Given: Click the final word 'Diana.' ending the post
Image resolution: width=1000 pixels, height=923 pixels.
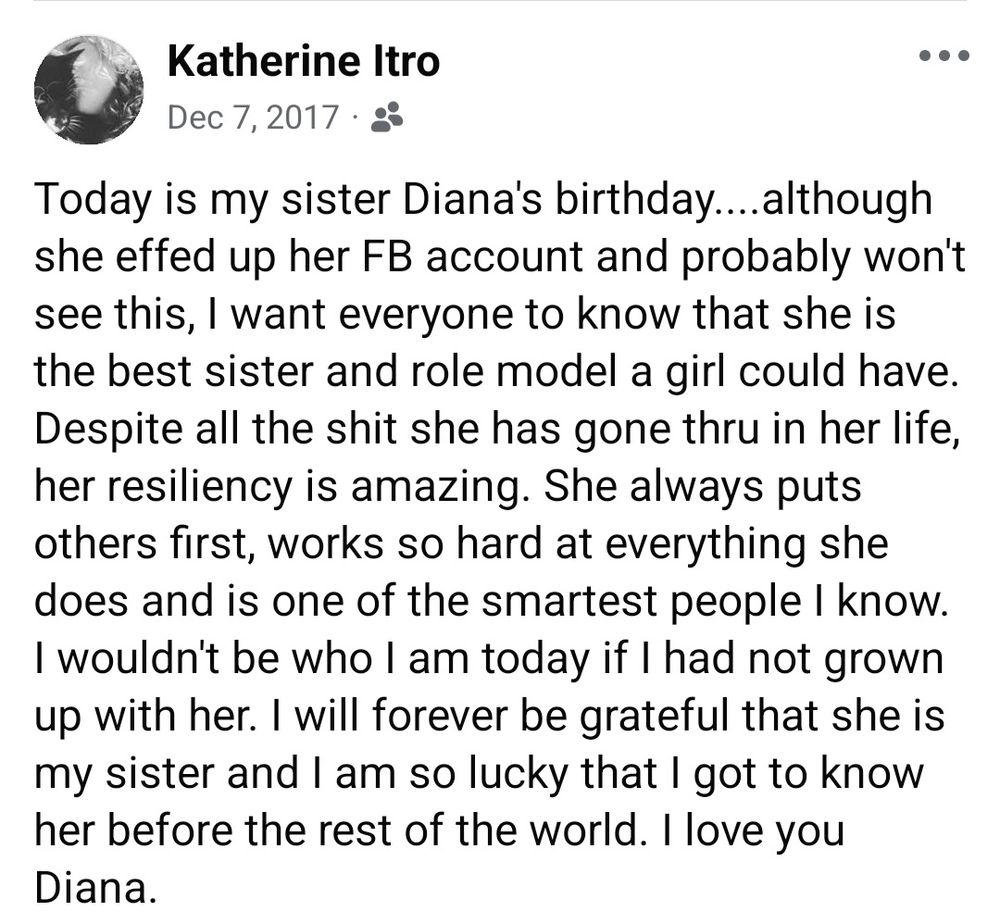Looking at the screenshot, I should (95, 888).
